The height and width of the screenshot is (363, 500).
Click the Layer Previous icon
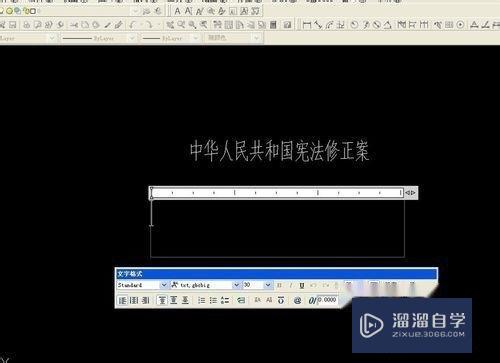coord(158,11)
